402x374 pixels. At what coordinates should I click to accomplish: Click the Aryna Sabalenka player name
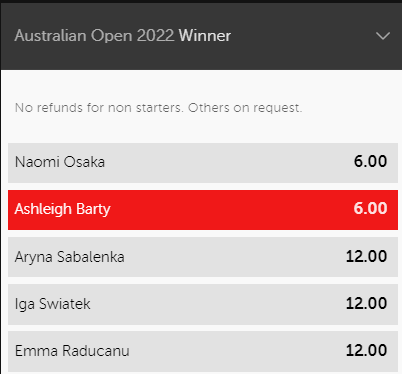point(69,257)
